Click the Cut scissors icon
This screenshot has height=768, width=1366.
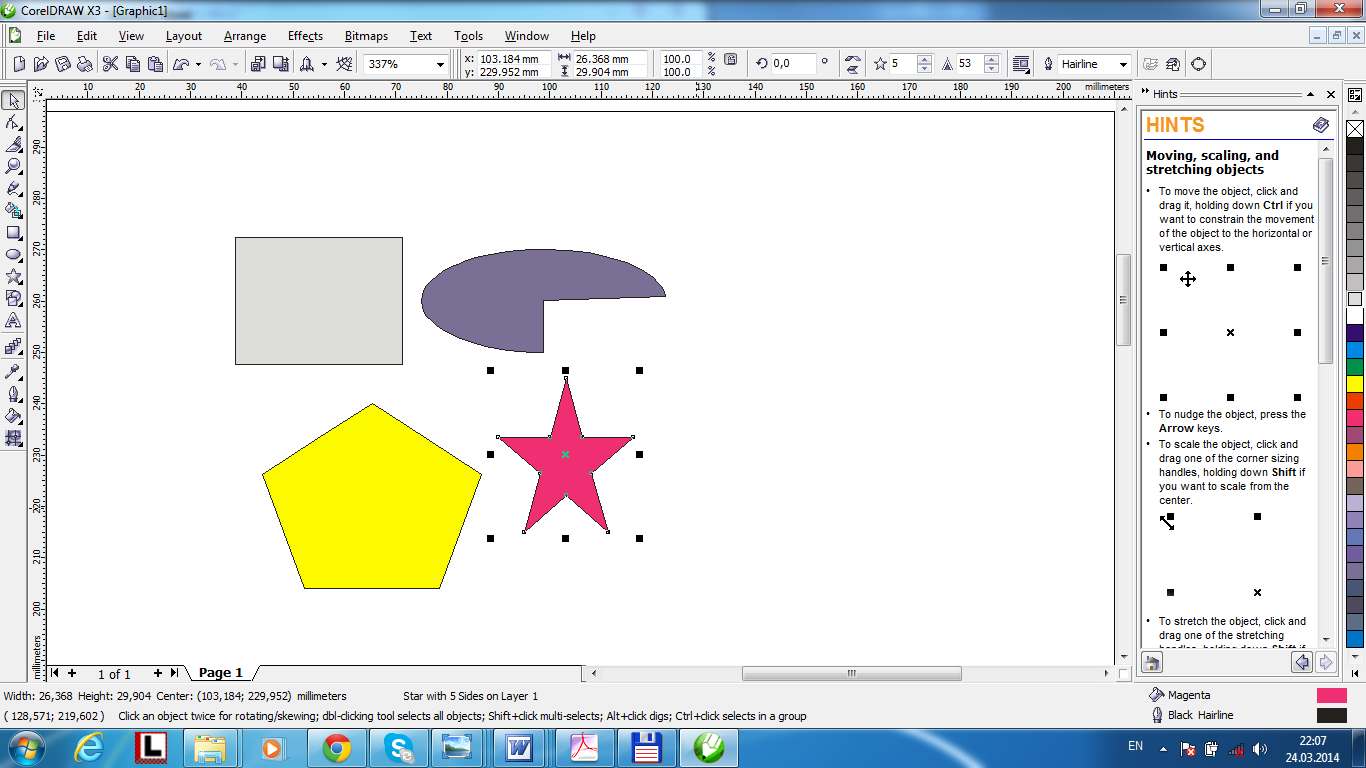click(110, 64)
